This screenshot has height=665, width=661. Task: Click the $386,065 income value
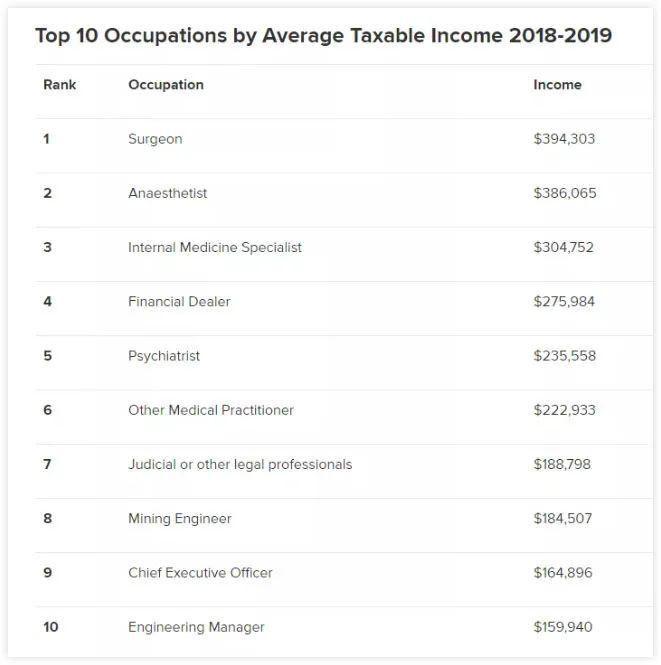pos(564,193)
